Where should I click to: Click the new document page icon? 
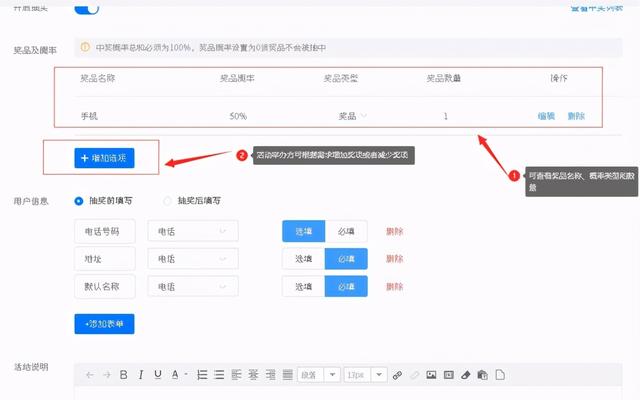(x=500, y=375)
